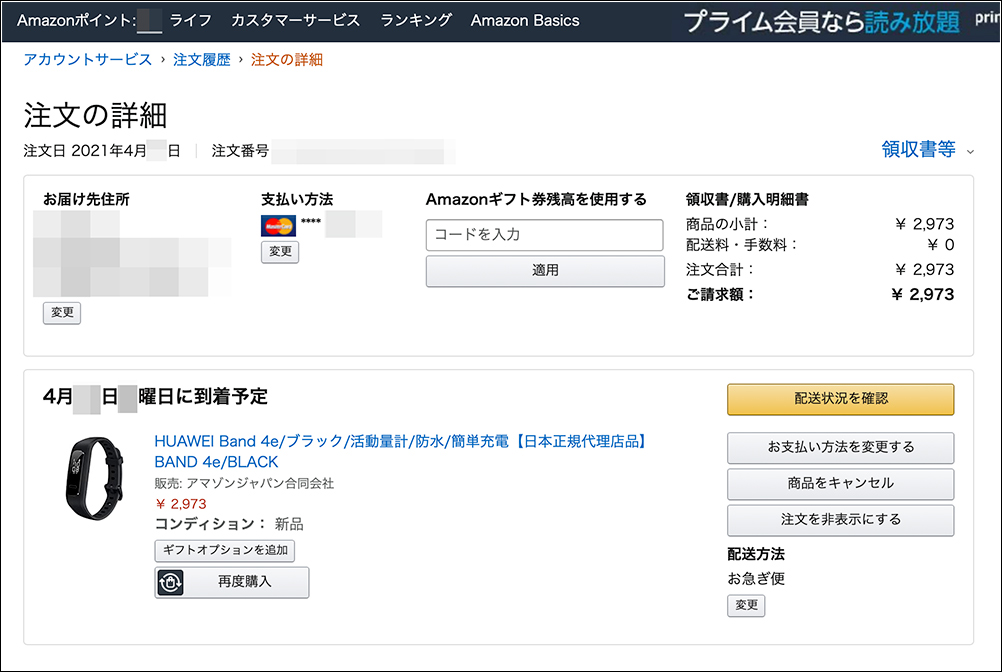Click the プライム会員なら読み放題 banner
The image size is (1002, 672).
821,22
